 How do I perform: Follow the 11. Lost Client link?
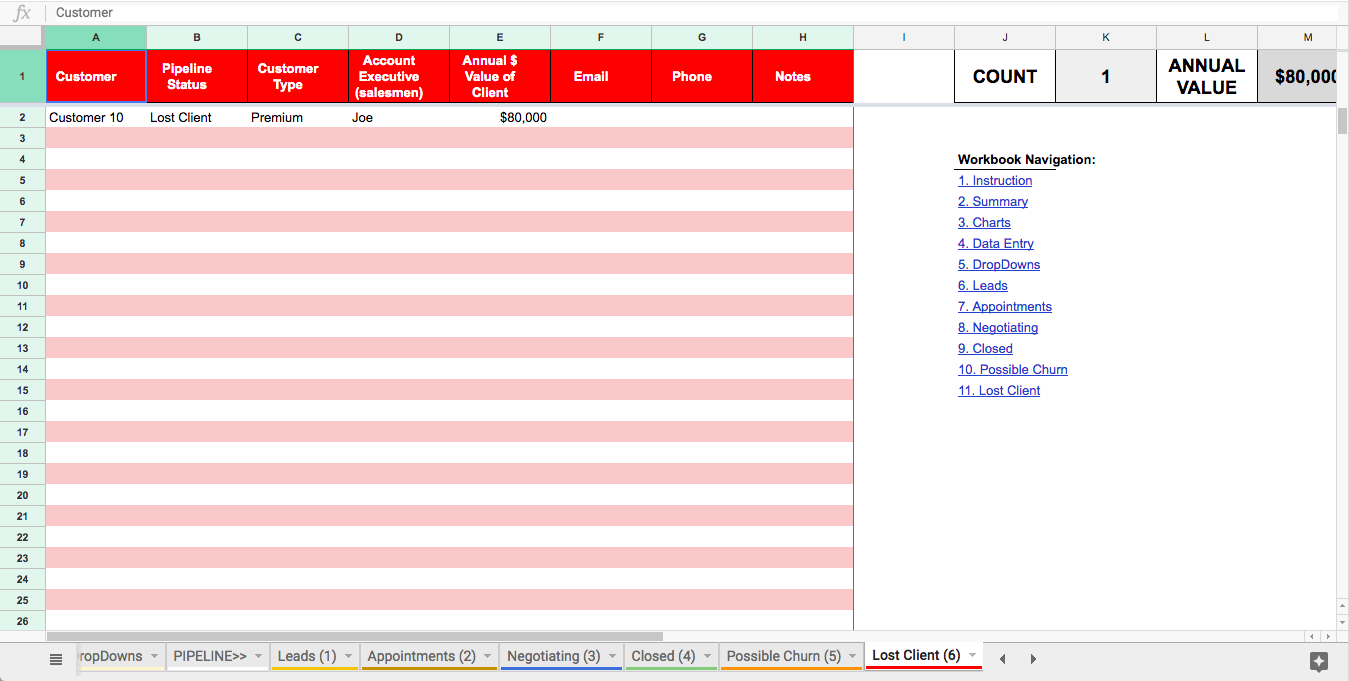[x=999, y=391]
